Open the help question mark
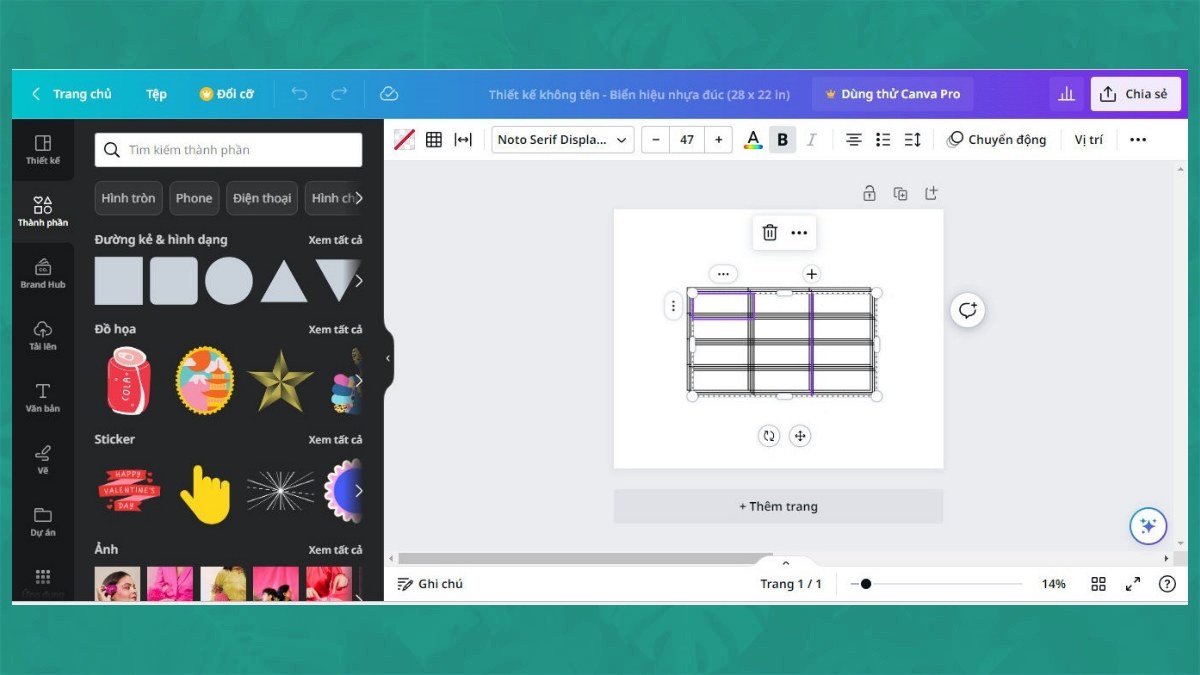This screenshot has width=1200, height=675. tap(1167, 584)
